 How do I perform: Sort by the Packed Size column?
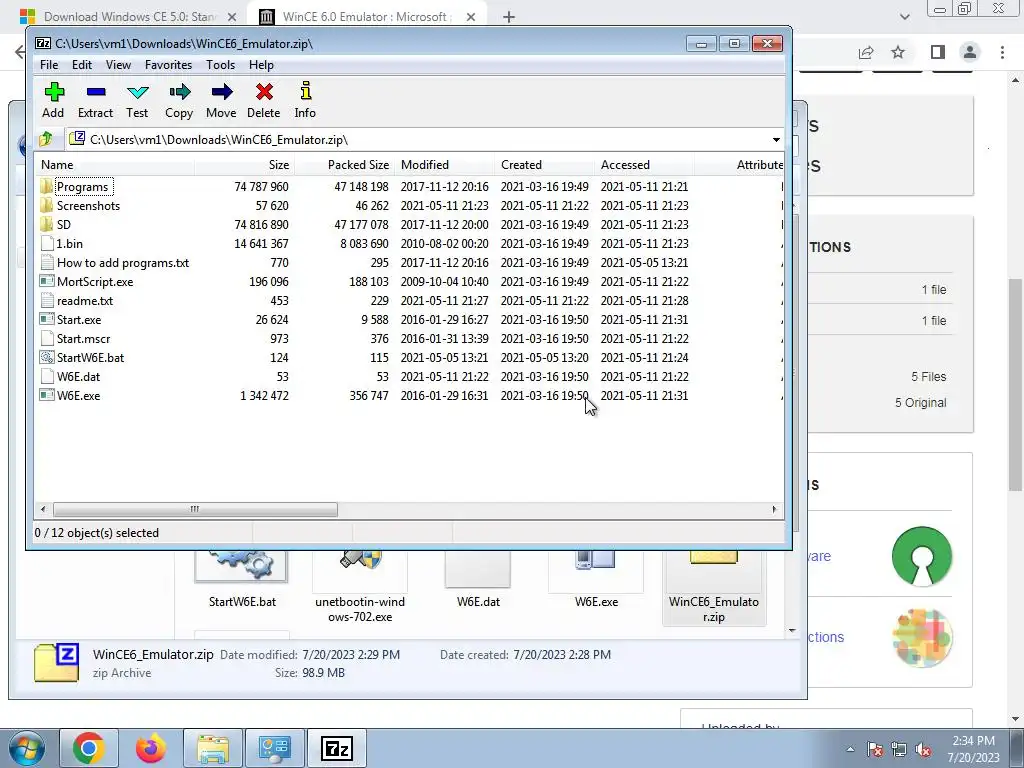coord(344,165)
